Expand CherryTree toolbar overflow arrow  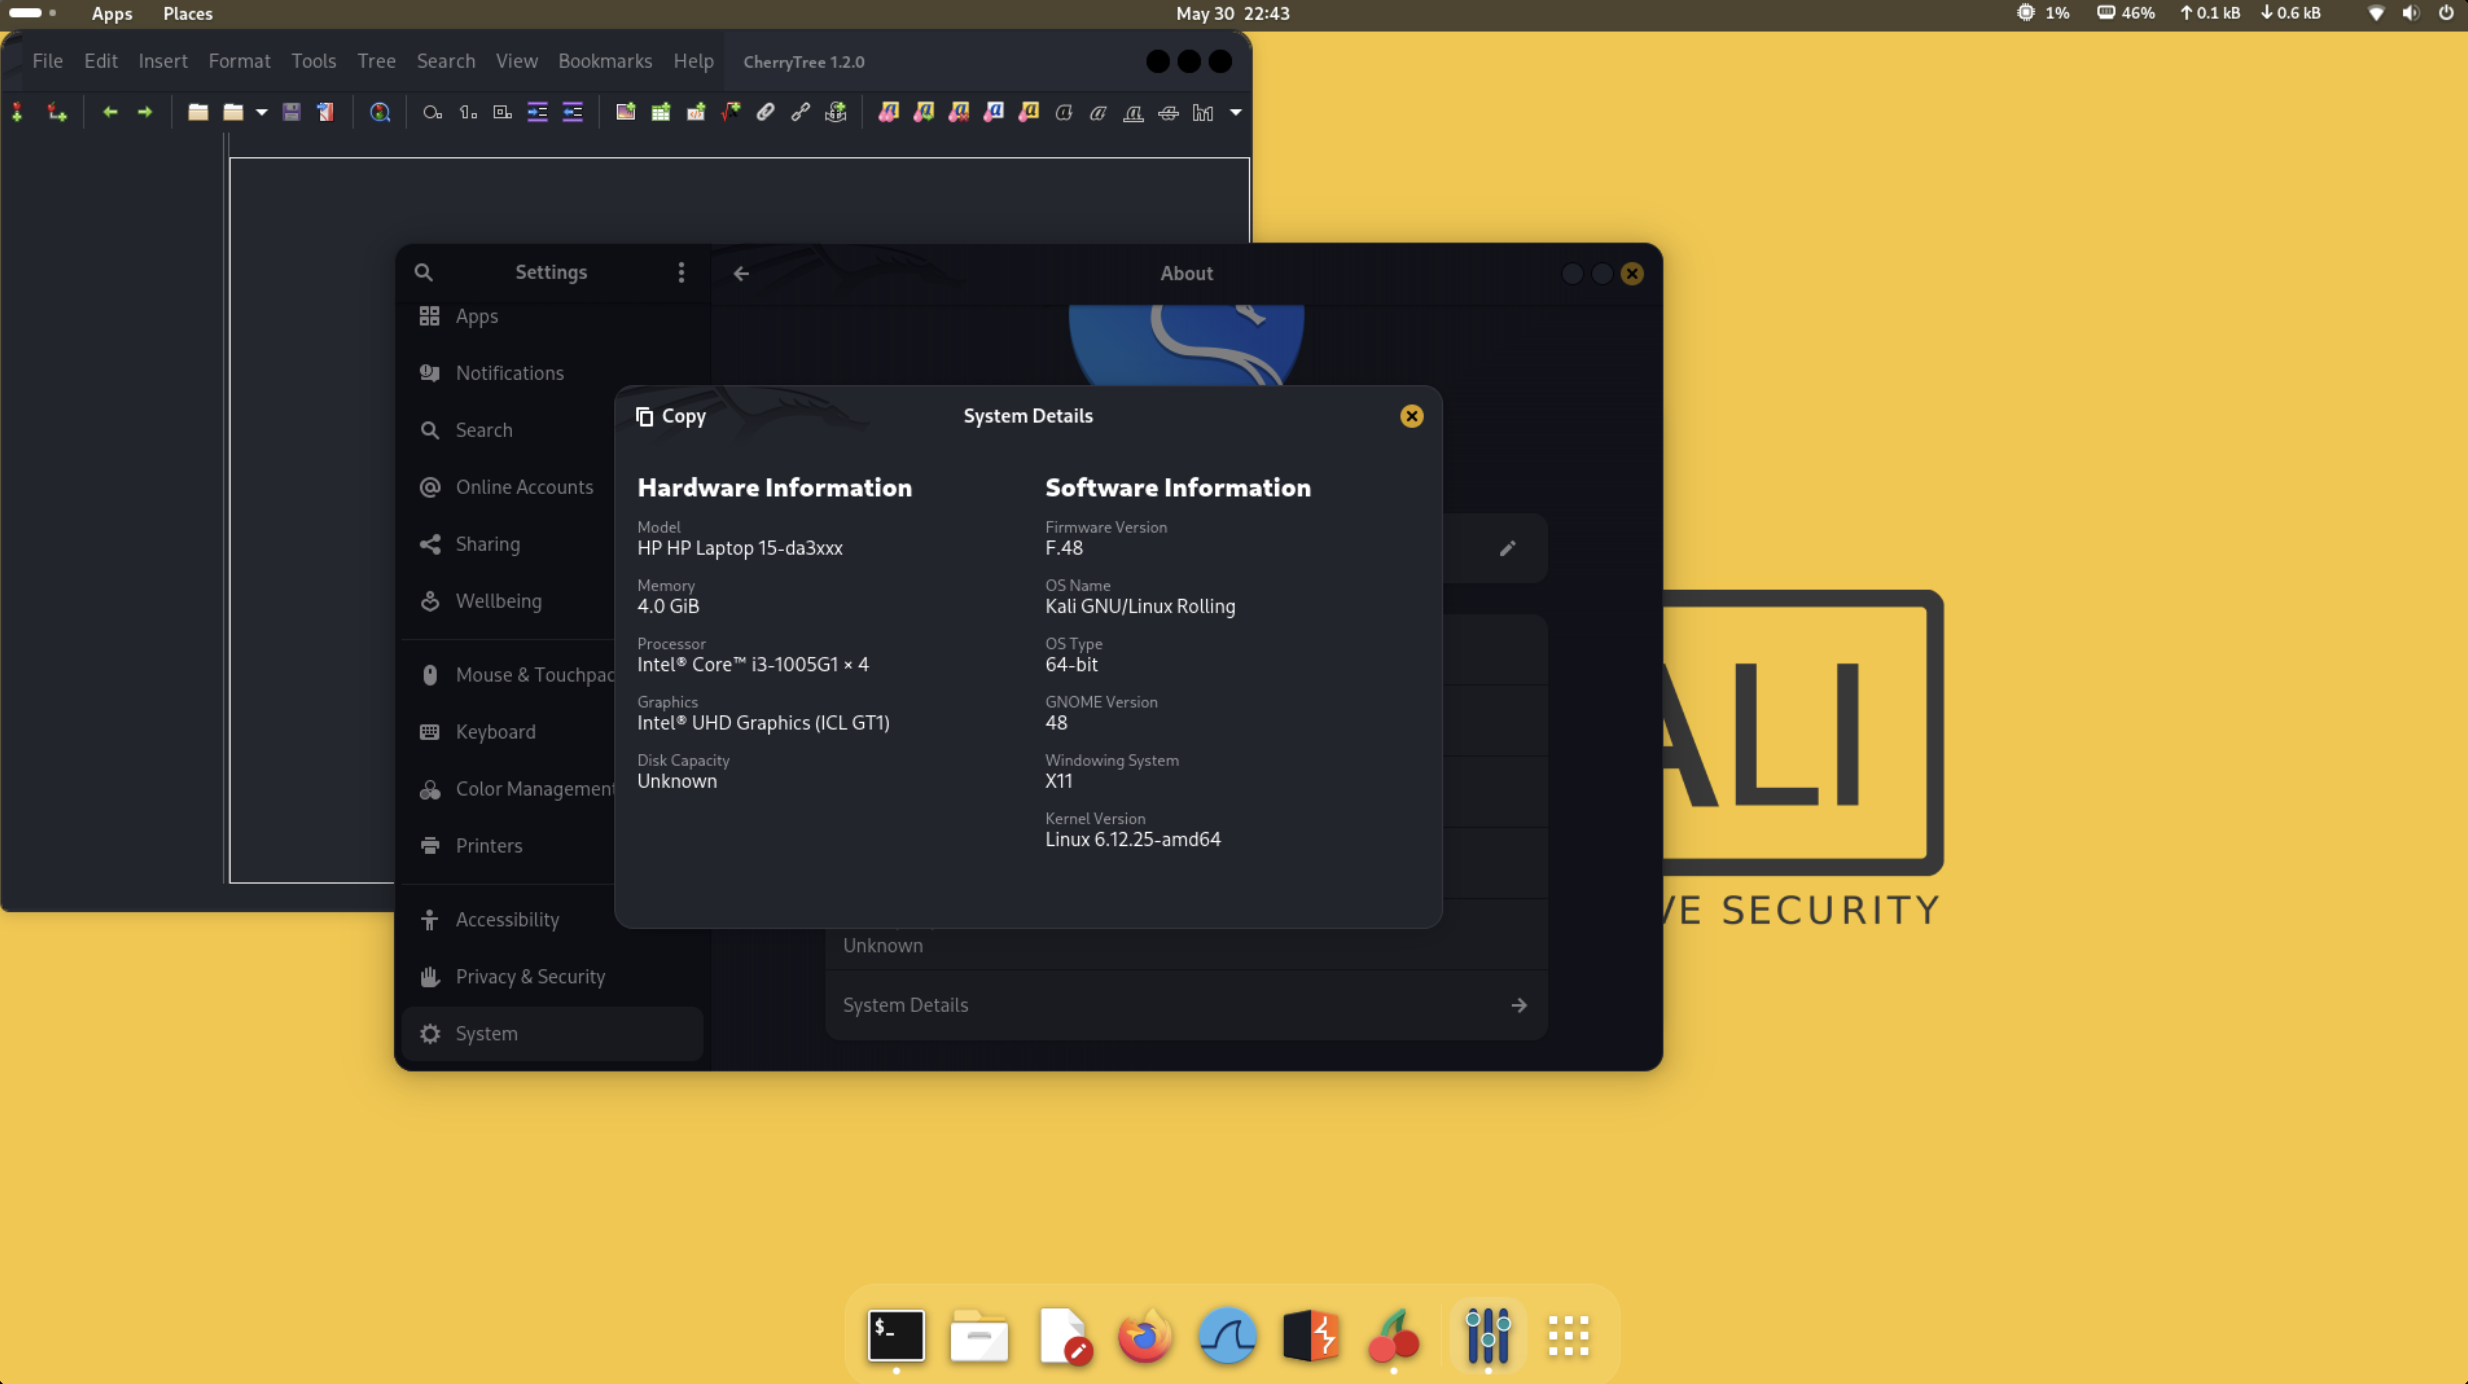pyautogui.click(x=1236, y=112)
